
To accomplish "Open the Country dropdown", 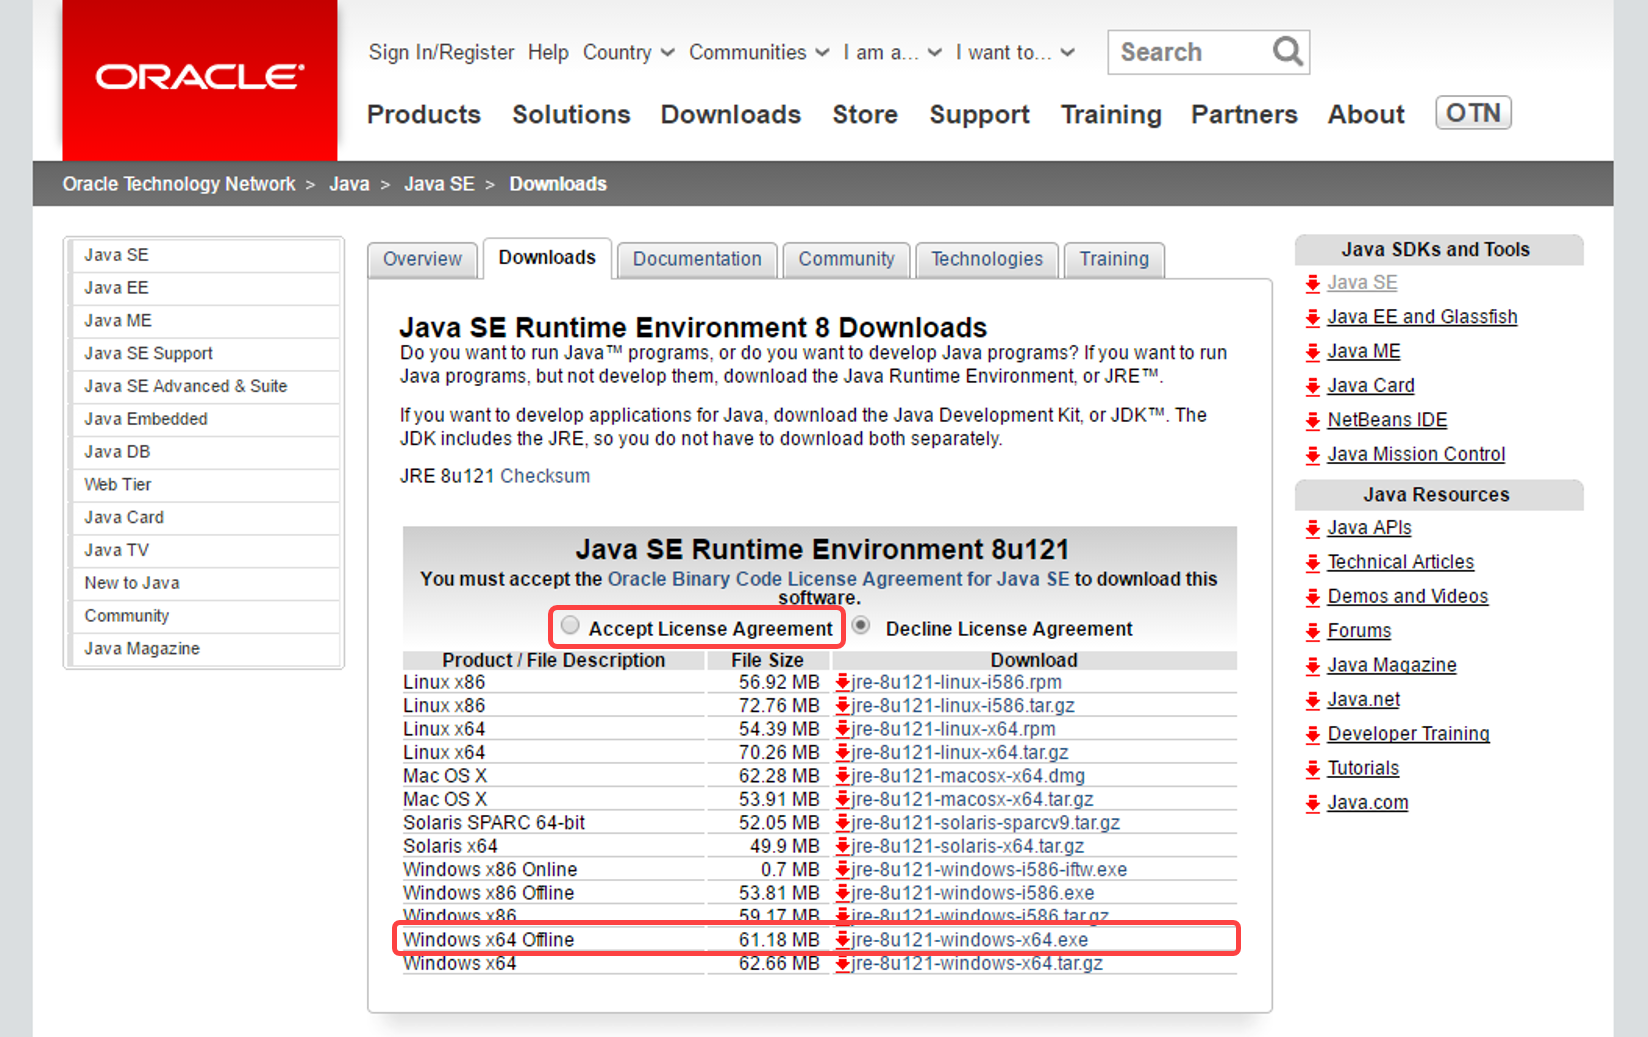I will click(x=629, y=52).
